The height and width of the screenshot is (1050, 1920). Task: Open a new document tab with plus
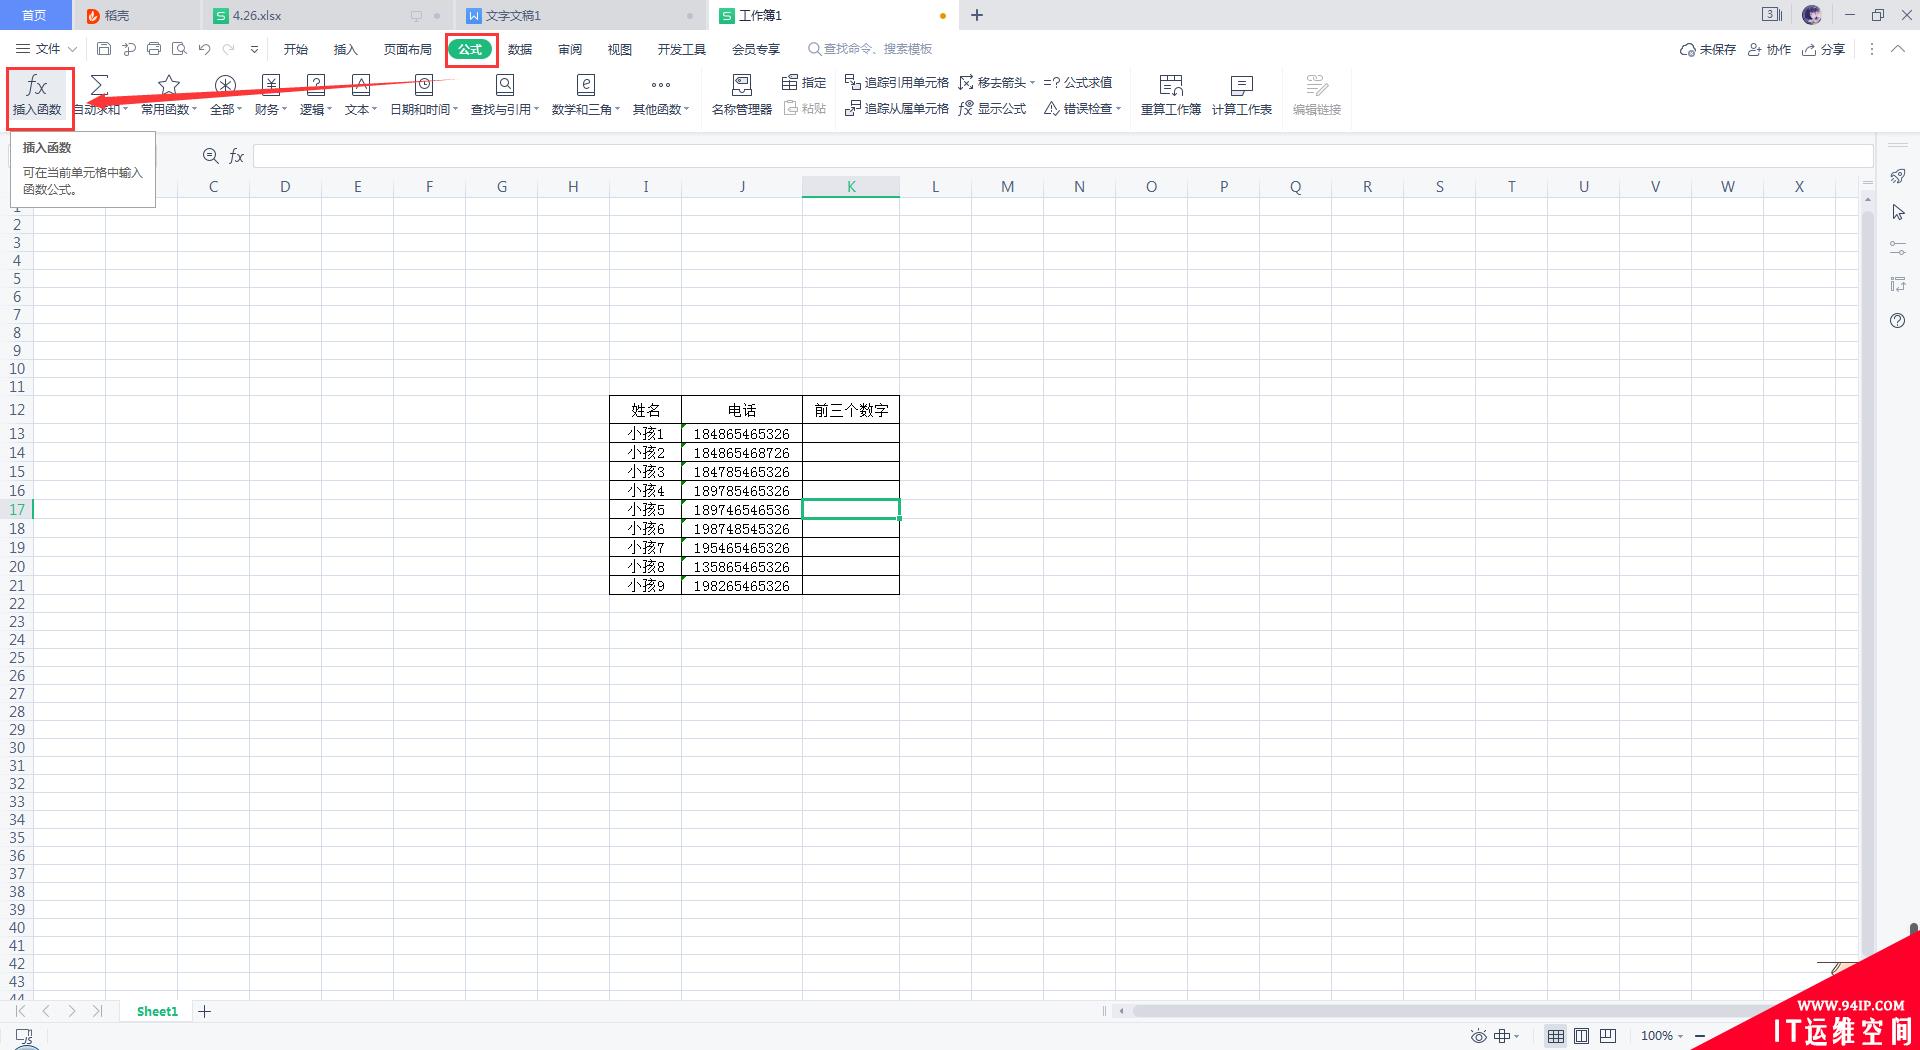(977, 15)
